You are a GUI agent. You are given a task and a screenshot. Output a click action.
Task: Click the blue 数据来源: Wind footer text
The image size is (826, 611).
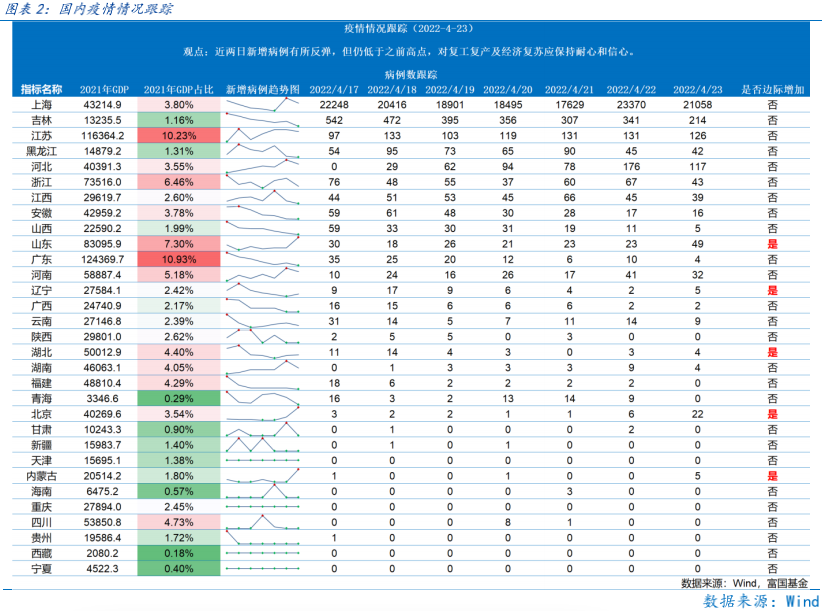761,600
